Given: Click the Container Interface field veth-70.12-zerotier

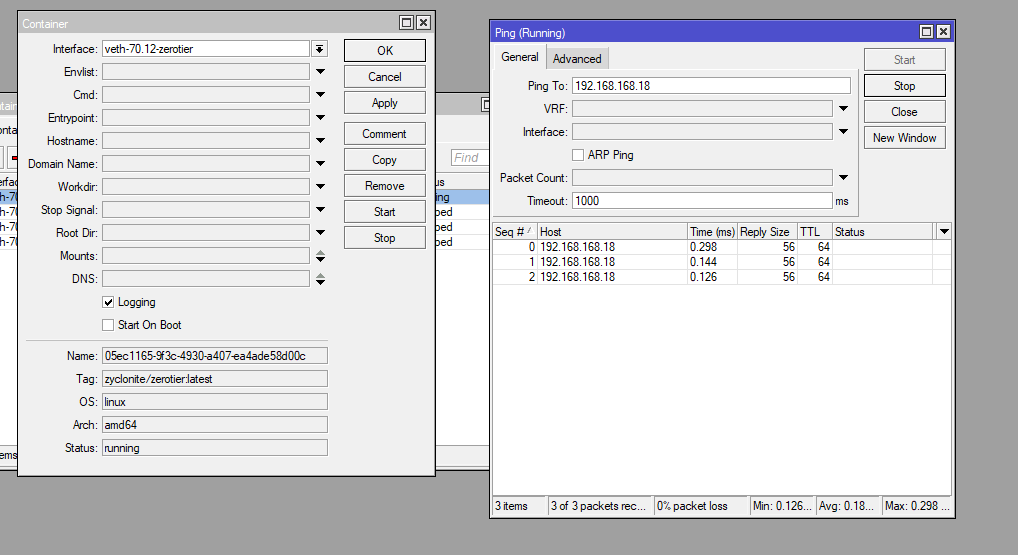Looking at the screenshot, I should coord(206,49).
